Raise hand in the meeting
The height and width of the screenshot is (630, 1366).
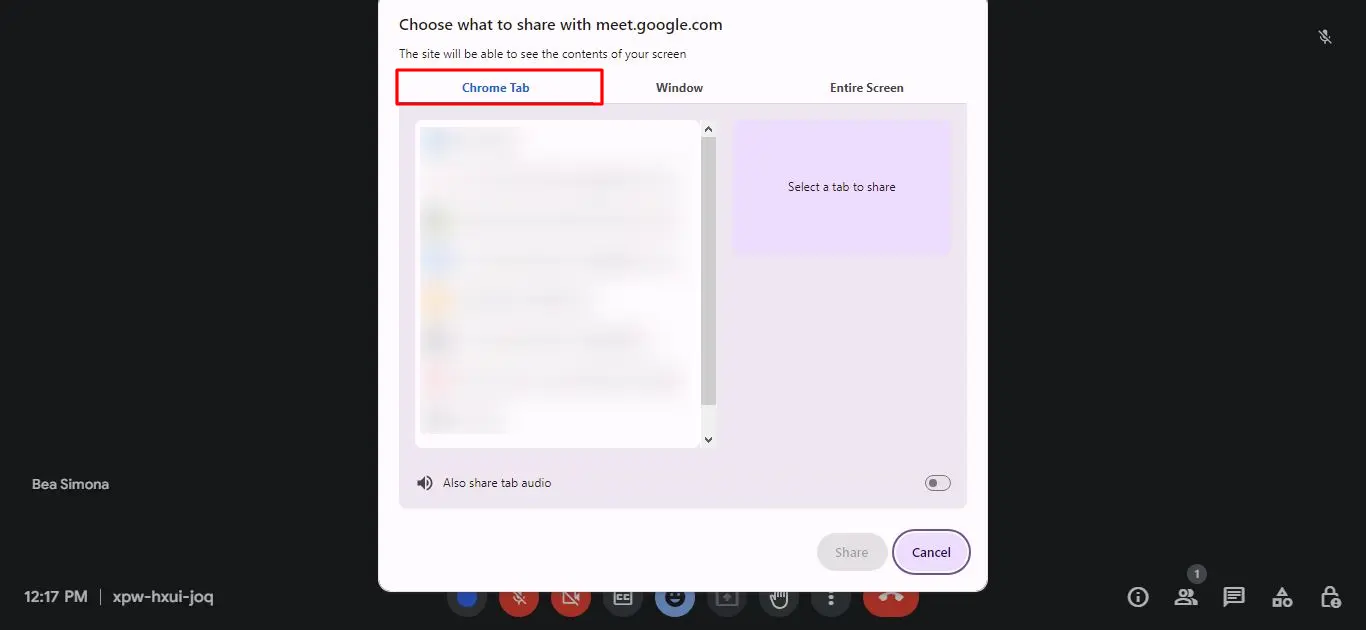[x=779, y=600]
